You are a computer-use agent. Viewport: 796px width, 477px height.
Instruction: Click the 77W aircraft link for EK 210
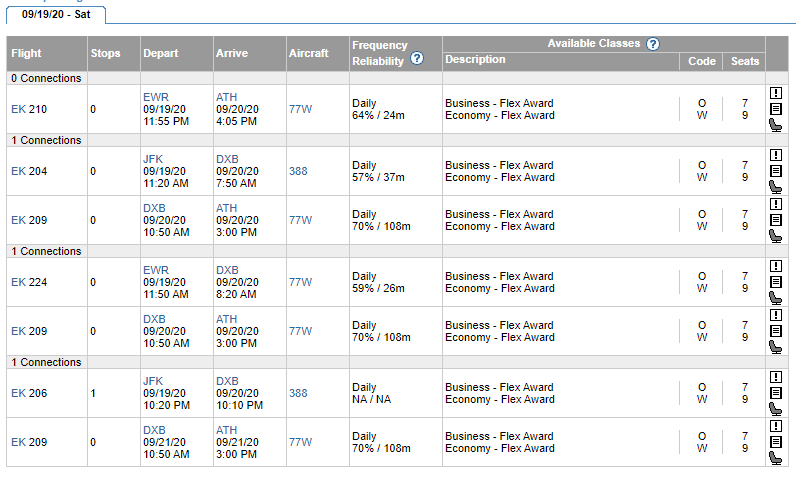300,109
